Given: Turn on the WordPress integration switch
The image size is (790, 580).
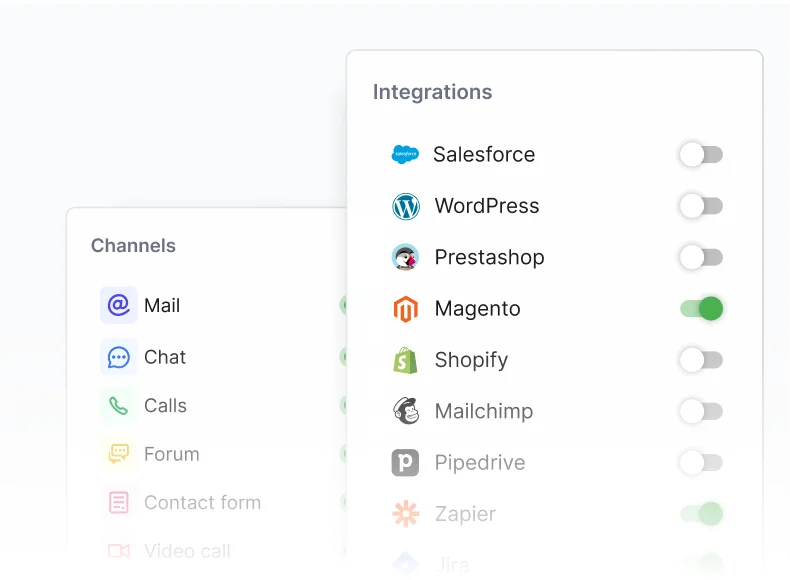Looking at the screenshot, I should [700, 206].
